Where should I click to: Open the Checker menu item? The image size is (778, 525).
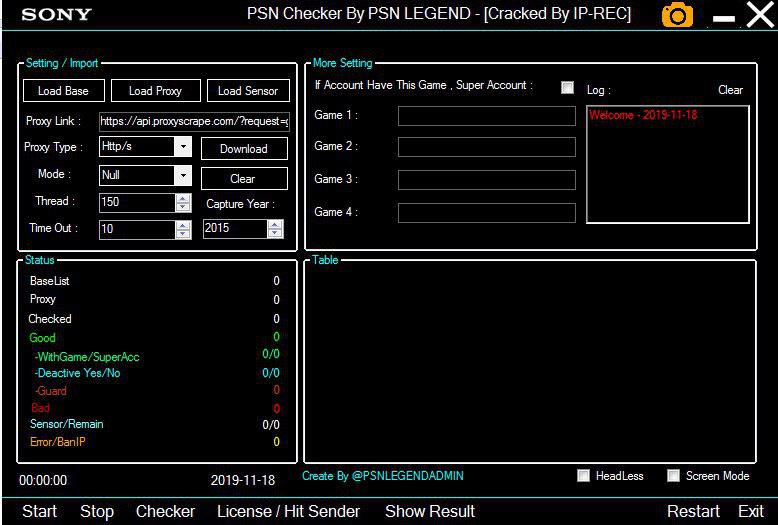pos(165,511)
